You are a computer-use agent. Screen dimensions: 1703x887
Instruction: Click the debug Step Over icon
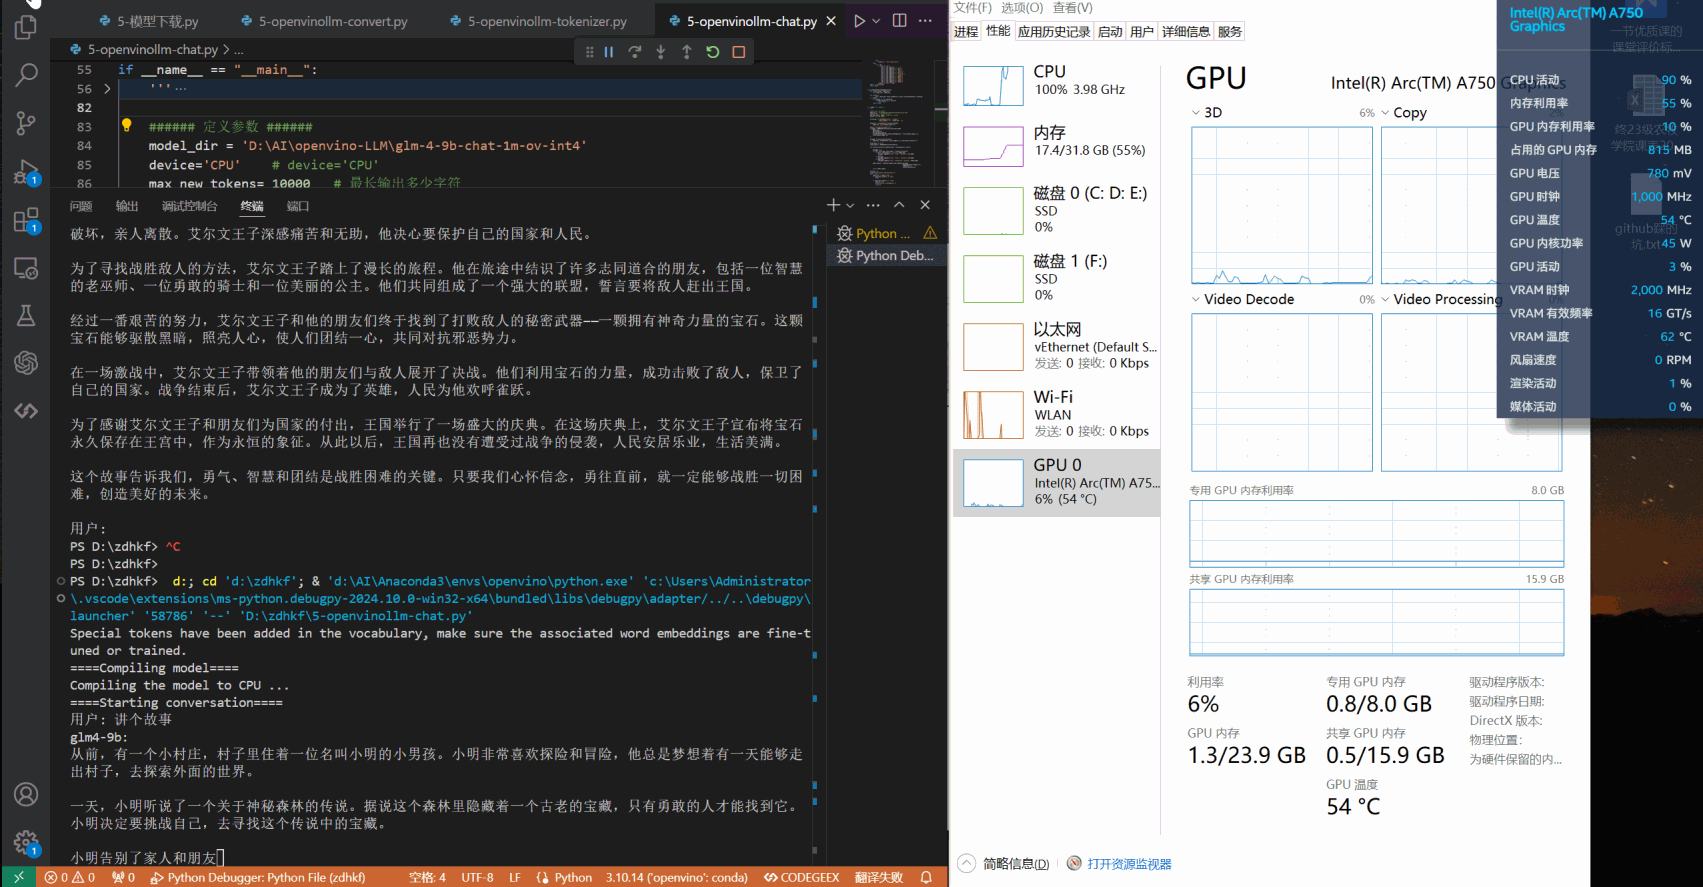point(635,52)
